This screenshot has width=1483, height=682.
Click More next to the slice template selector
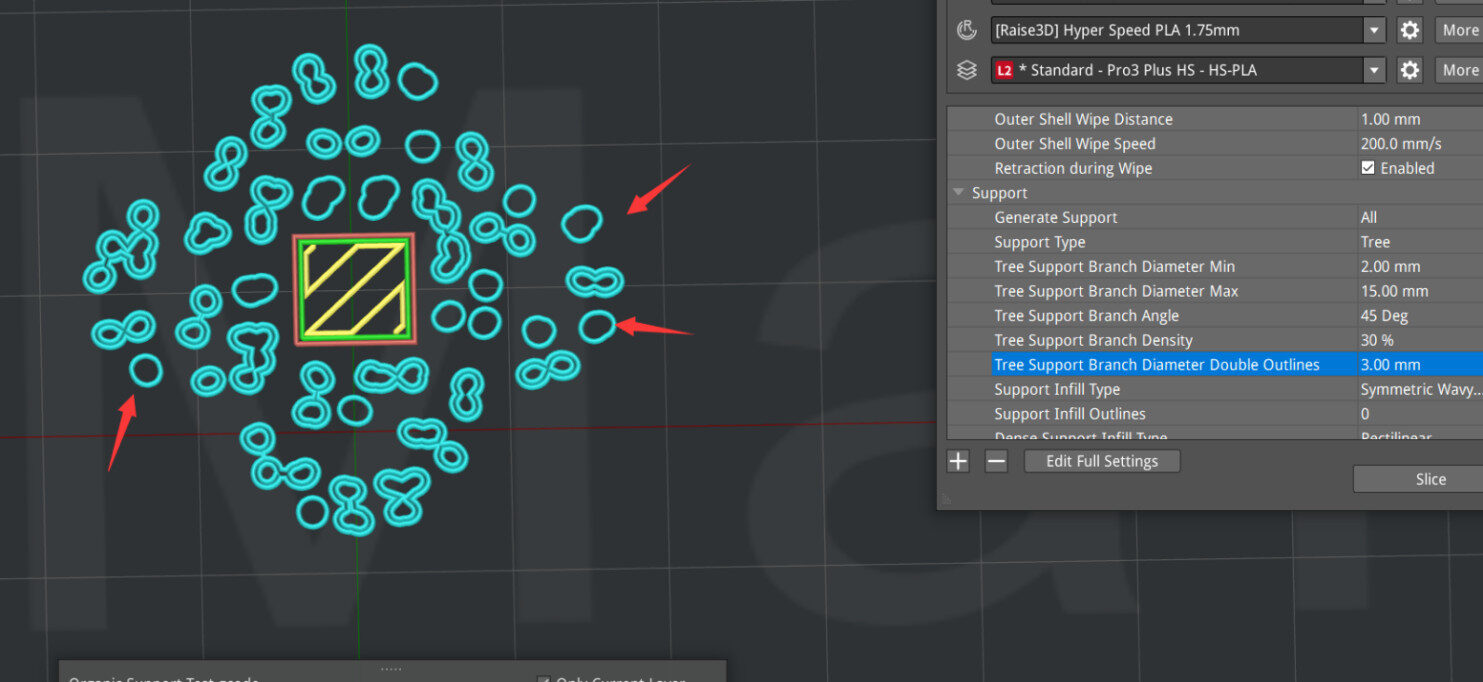click(1460, 70)
